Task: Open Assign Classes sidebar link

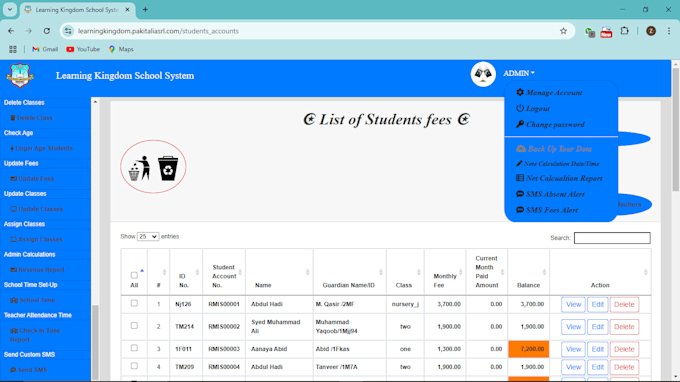Action: pyautogui.click(x=36, y=239)
